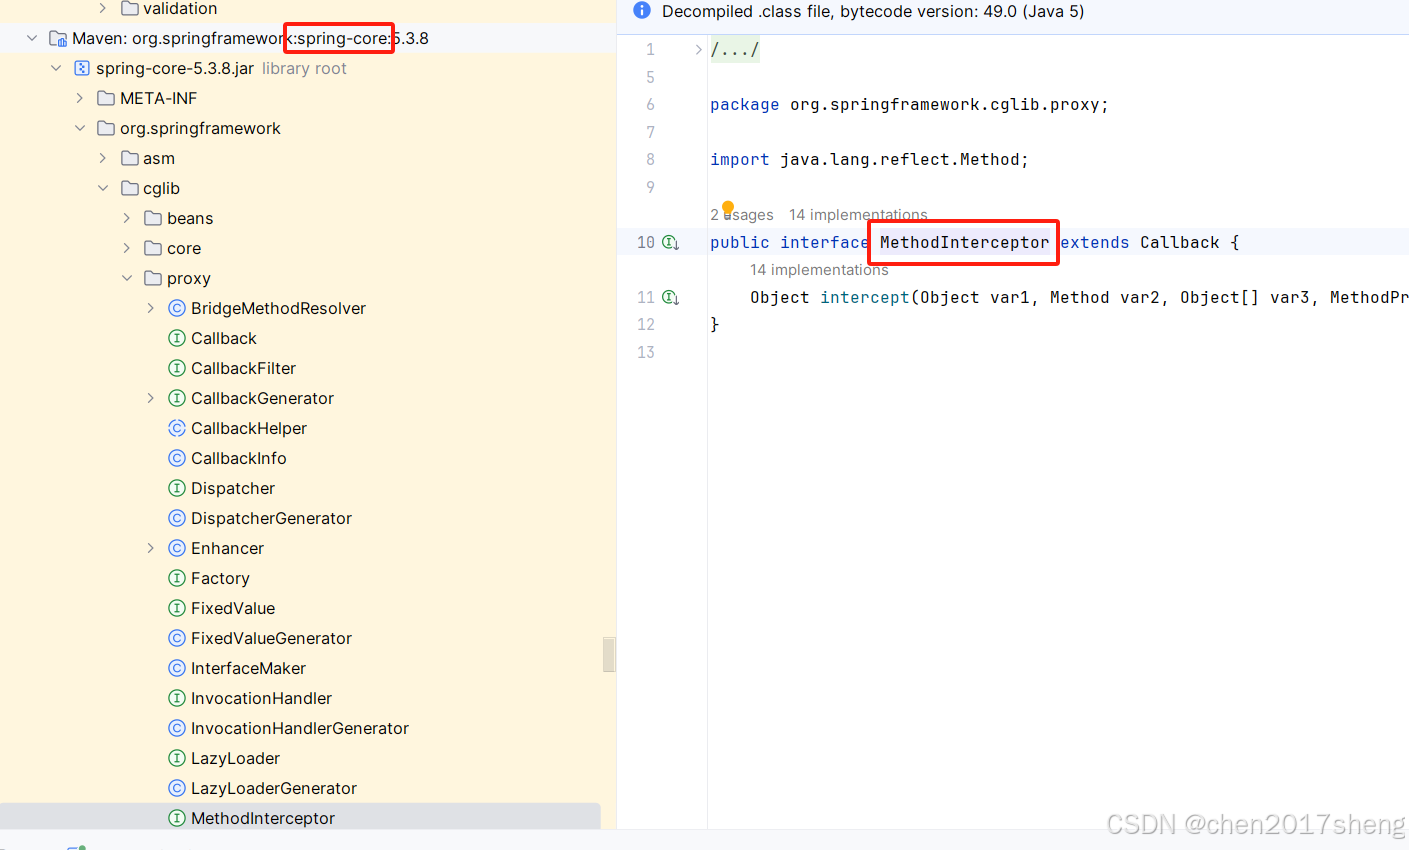Click the FixedValueGenerator class icon

tap(177, 638)
